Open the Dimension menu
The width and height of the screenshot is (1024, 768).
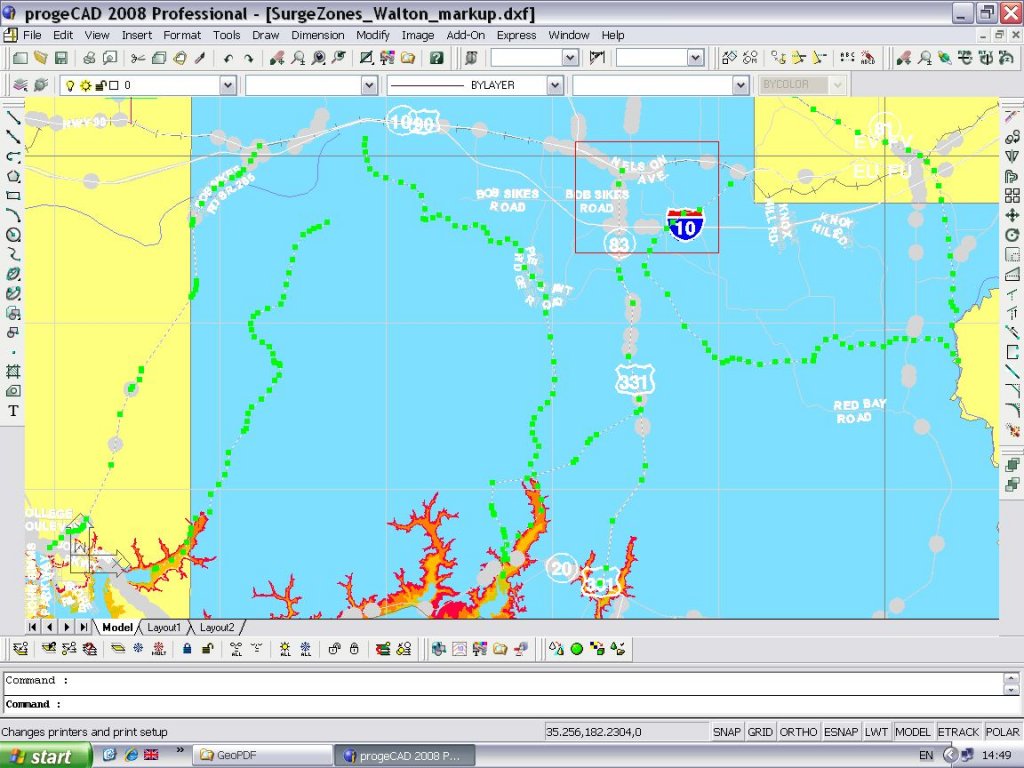click(318, 35)
